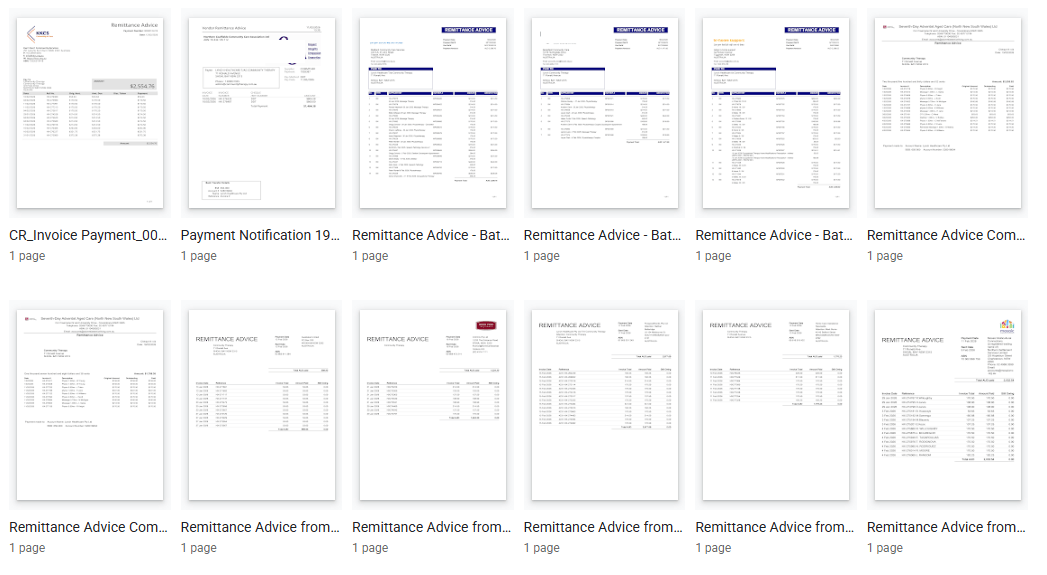The height and width of the screenshot is (575, 1047).
Task: Open top-row 'Remittance Advice Com...' thumbnail
Action: click(947, 113)
